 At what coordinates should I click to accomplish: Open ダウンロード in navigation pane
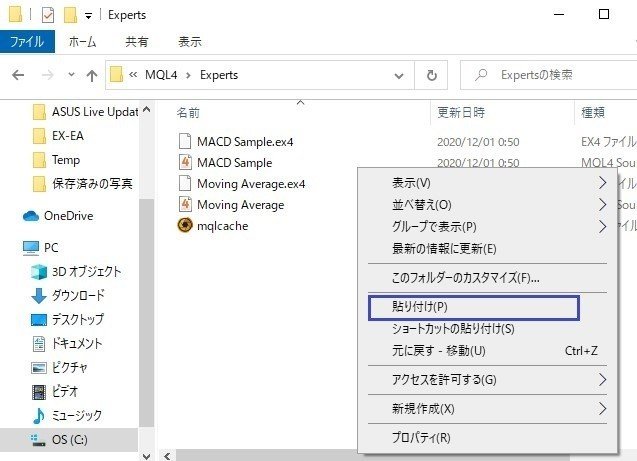point(68,295)
